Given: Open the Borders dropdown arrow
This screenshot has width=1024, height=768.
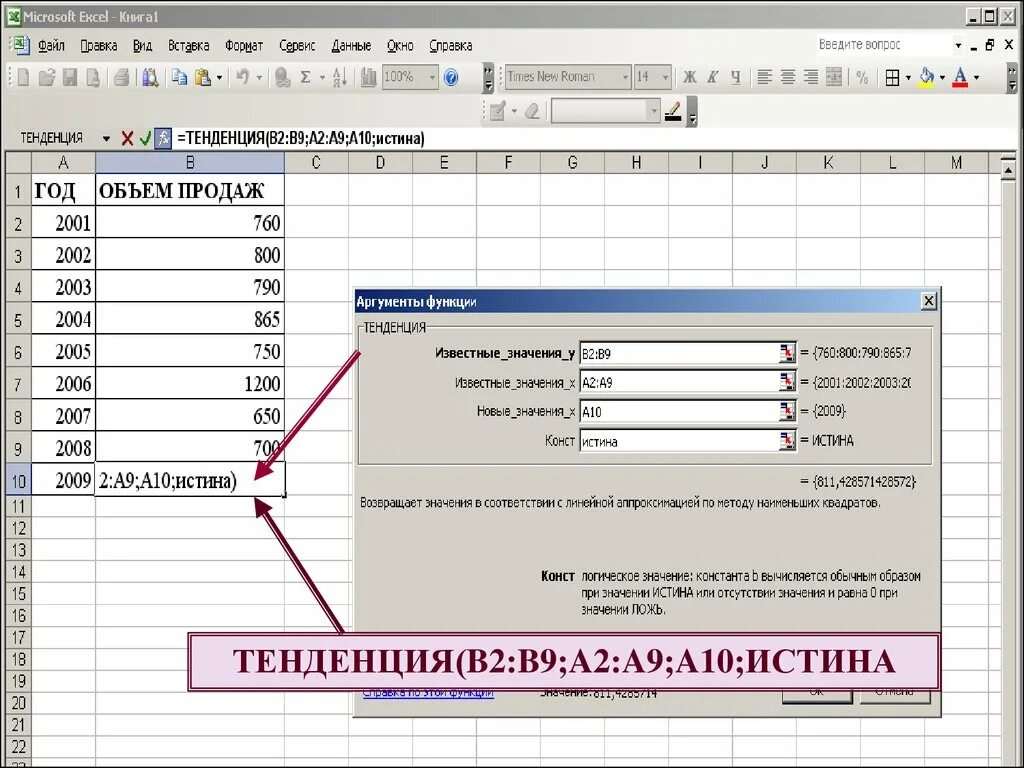Looking at the screenshot, I should (x=908, y=78).
